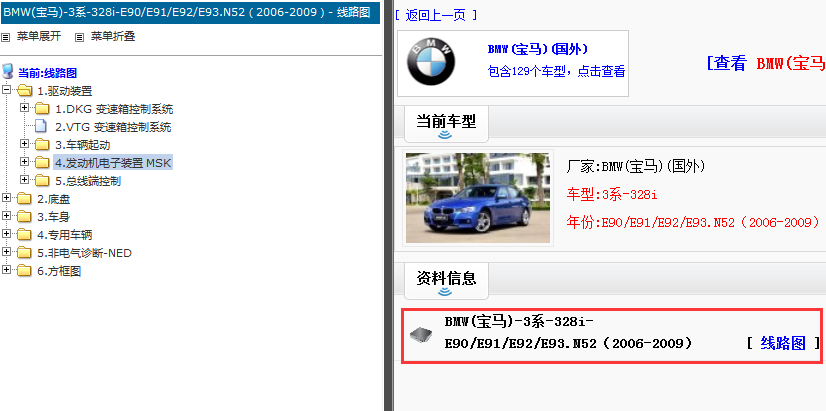
Task: Click bold E90/E91/E92/E93.N52（2006-2009）entry title
Action: coord(568,344)
